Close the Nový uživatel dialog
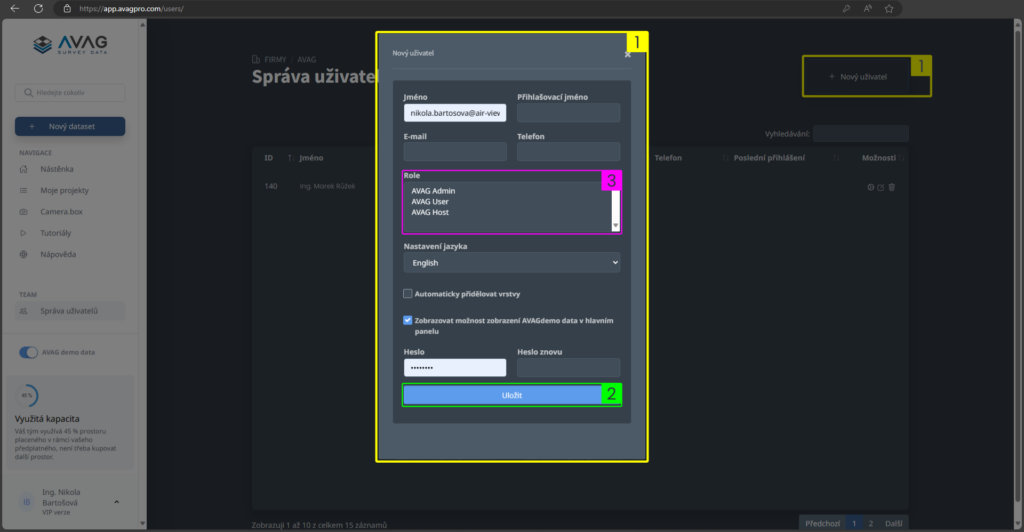The image size is (1024, 532). coord(627,55)
